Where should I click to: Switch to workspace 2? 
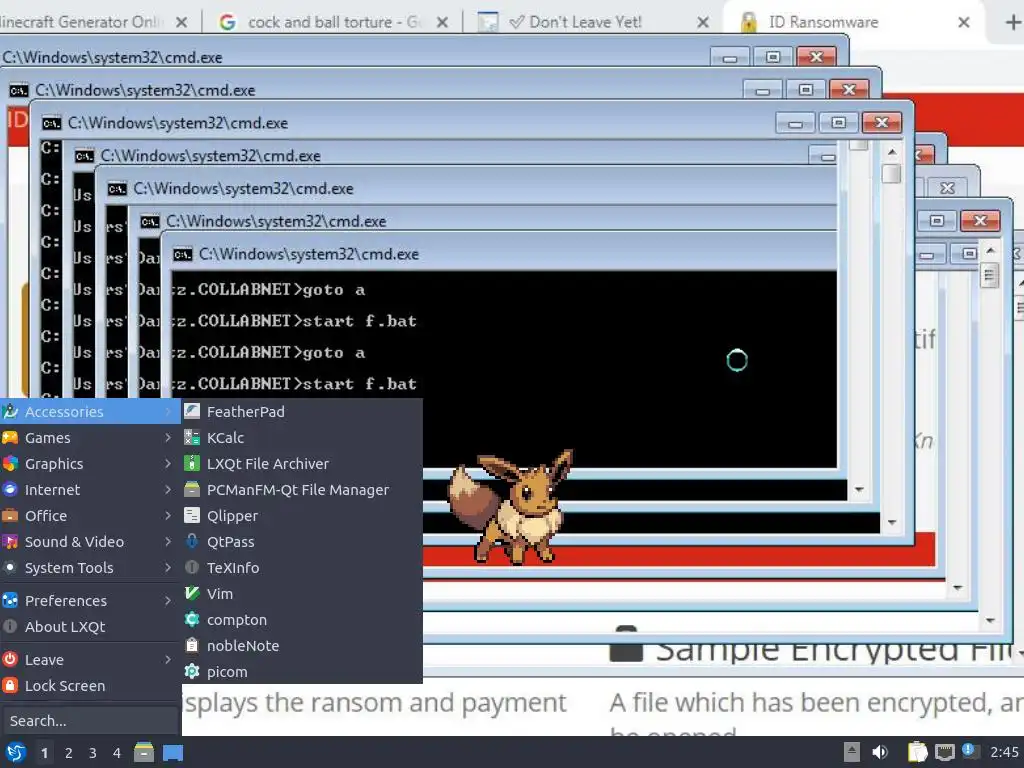tap(69, 753)
